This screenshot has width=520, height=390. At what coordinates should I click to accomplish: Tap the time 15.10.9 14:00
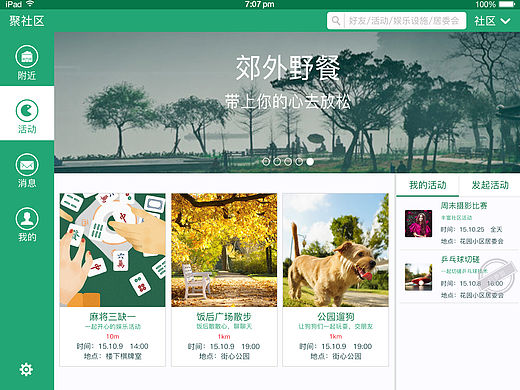coord(123,346)
